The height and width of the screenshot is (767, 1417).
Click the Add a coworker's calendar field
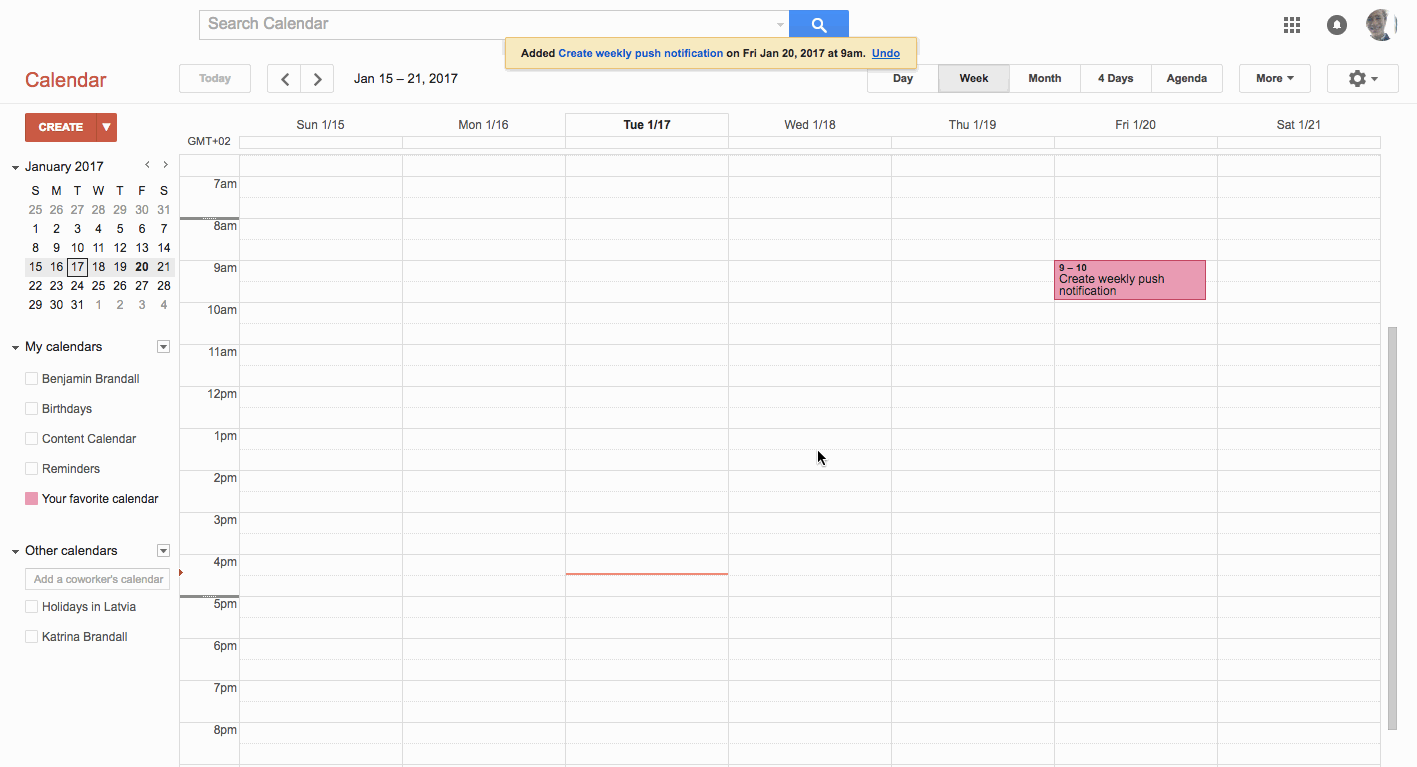point(98,579)
